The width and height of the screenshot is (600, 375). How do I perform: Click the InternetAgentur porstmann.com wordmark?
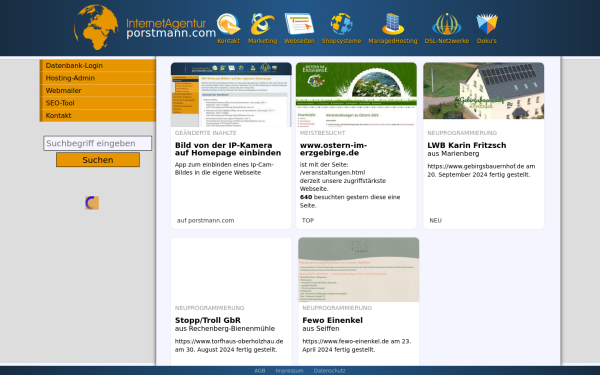coord(171,29)
